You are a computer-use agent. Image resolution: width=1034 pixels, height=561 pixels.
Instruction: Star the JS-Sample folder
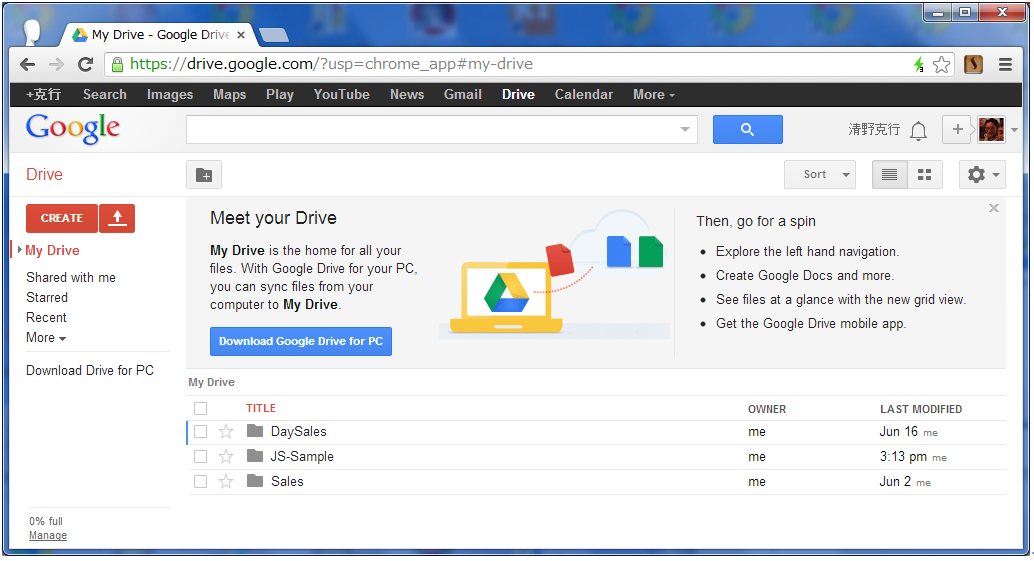pyautogui.click(x=226, y=457)
